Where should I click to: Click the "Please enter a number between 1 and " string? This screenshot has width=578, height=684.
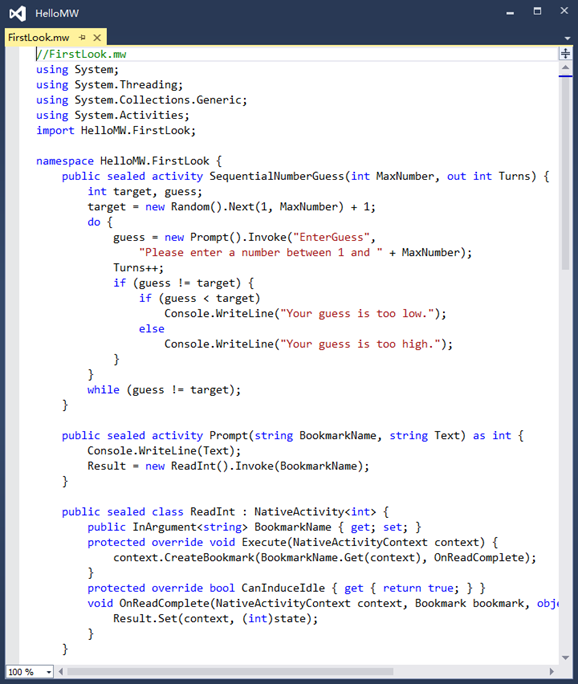[260, 253]
